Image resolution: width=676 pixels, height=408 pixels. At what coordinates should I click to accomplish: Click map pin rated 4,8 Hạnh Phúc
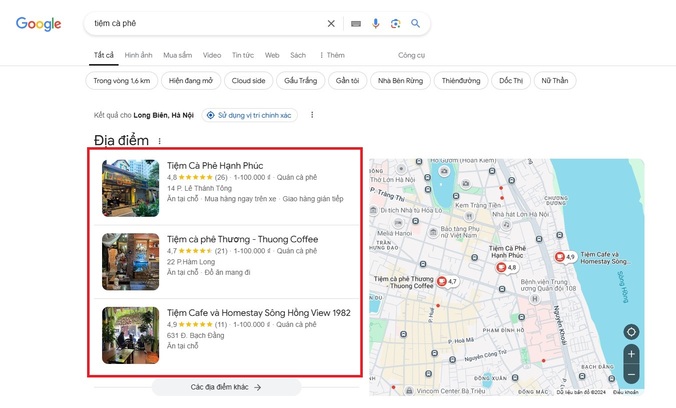[506, 268]
